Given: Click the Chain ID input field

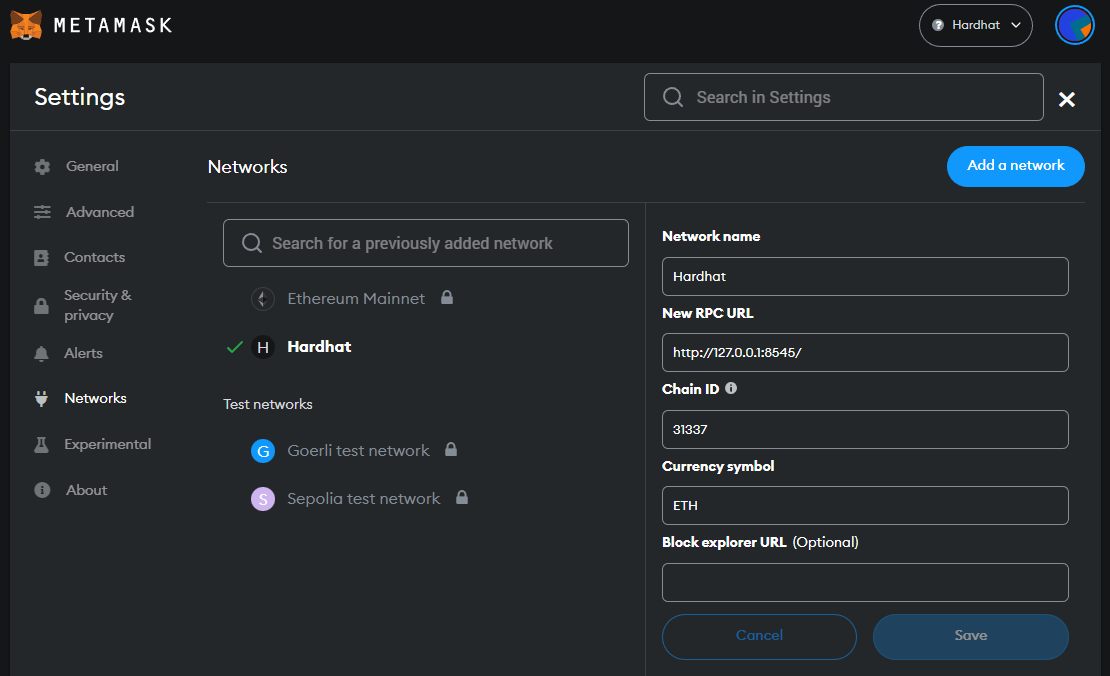Looking at the screenshot, I should [x=865, y=429].
